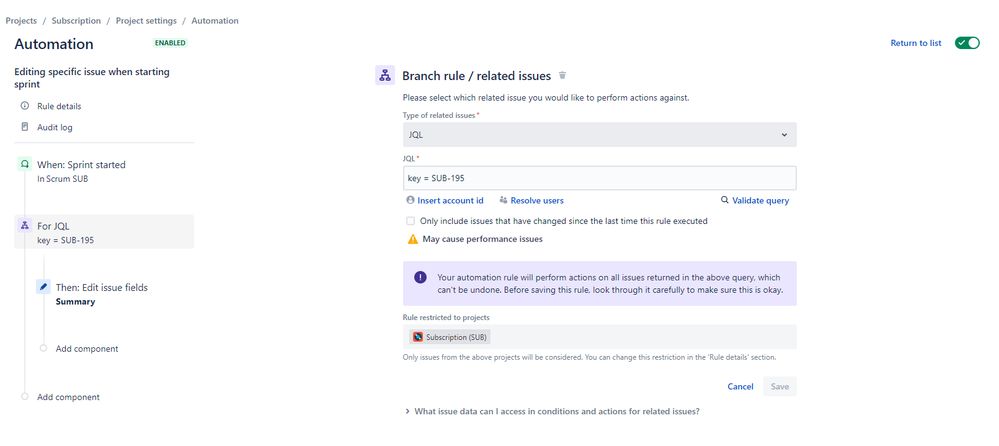Viewport: 999px width, 446px height.
Task: Click 'May cause performance issues' warning text
Action: (x=482, y=240)
